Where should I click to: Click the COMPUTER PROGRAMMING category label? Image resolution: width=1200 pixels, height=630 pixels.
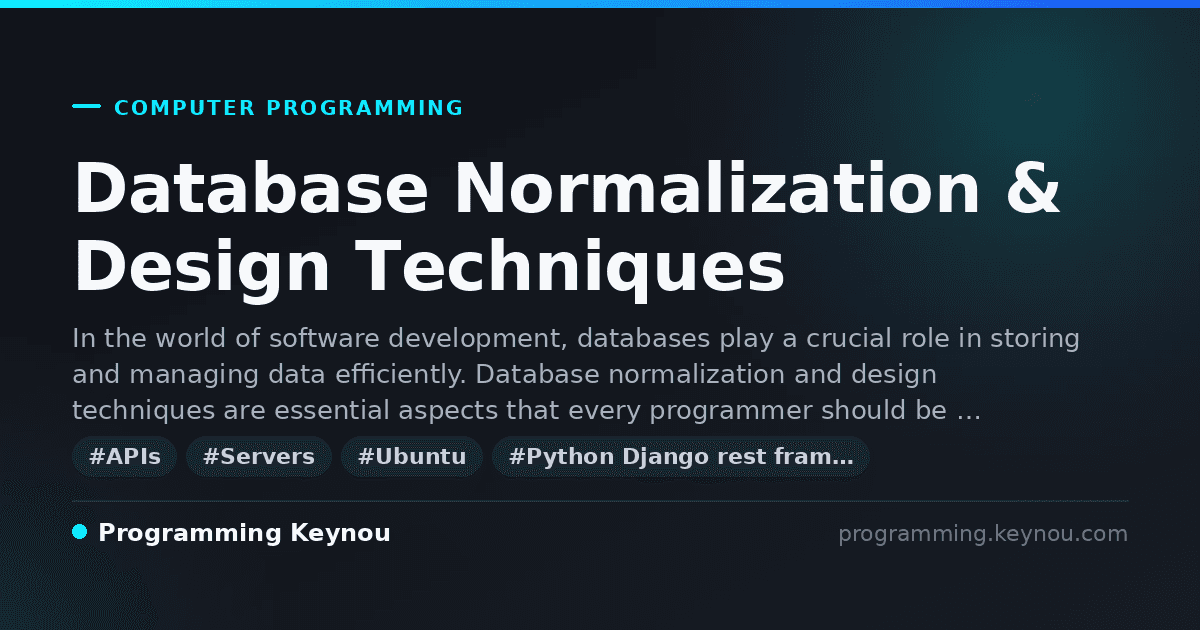click(x=289, y=108)
